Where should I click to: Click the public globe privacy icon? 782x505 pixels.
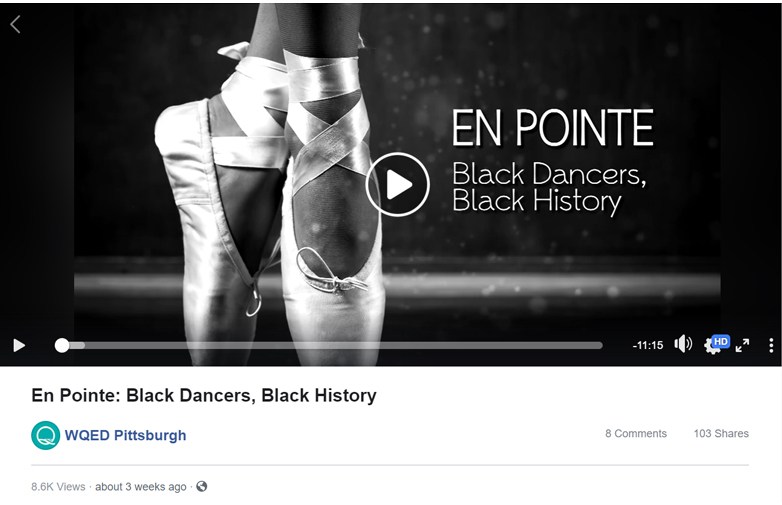click(x=201, y=486)
